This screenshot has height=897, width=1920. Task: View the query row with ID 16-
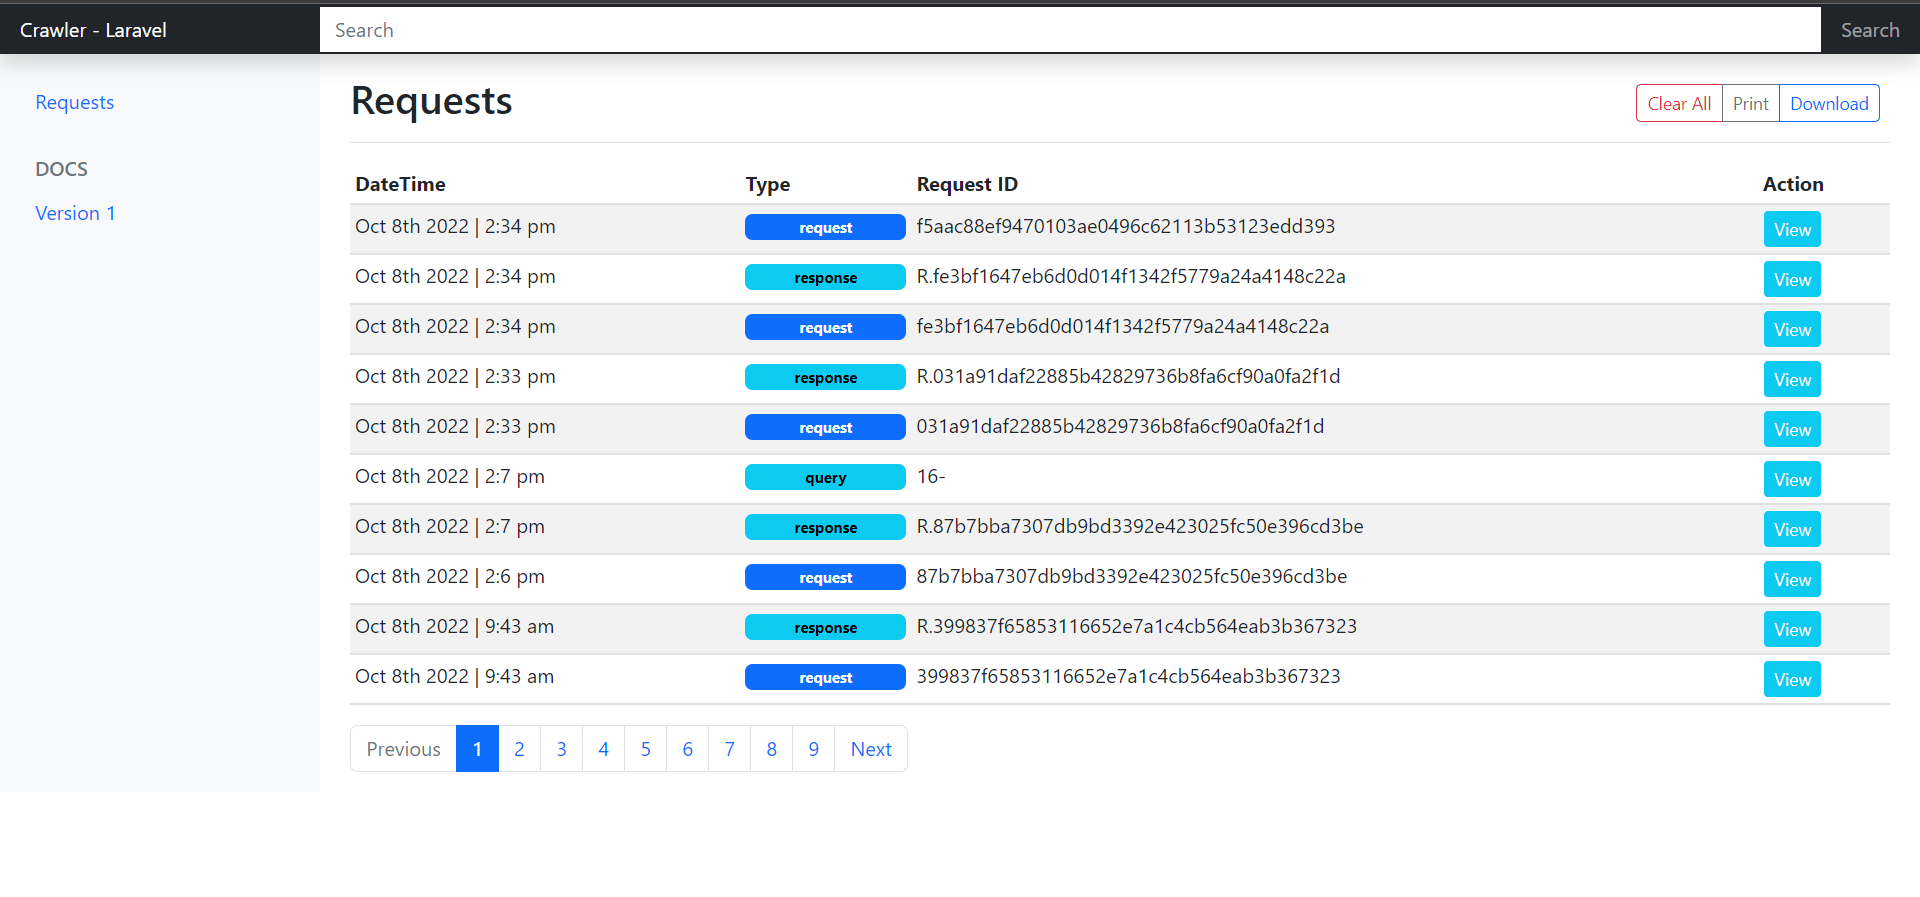[x=1791, y=479]
